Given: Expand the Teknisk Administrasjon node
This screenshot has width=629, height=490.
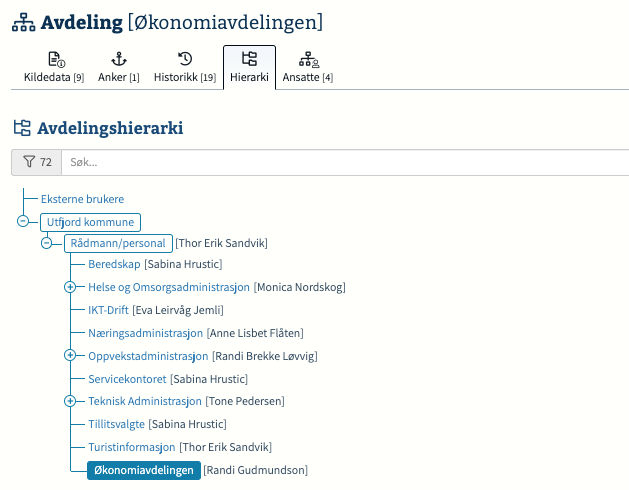Looking at the screenshot, I should [x=70, y=401].
